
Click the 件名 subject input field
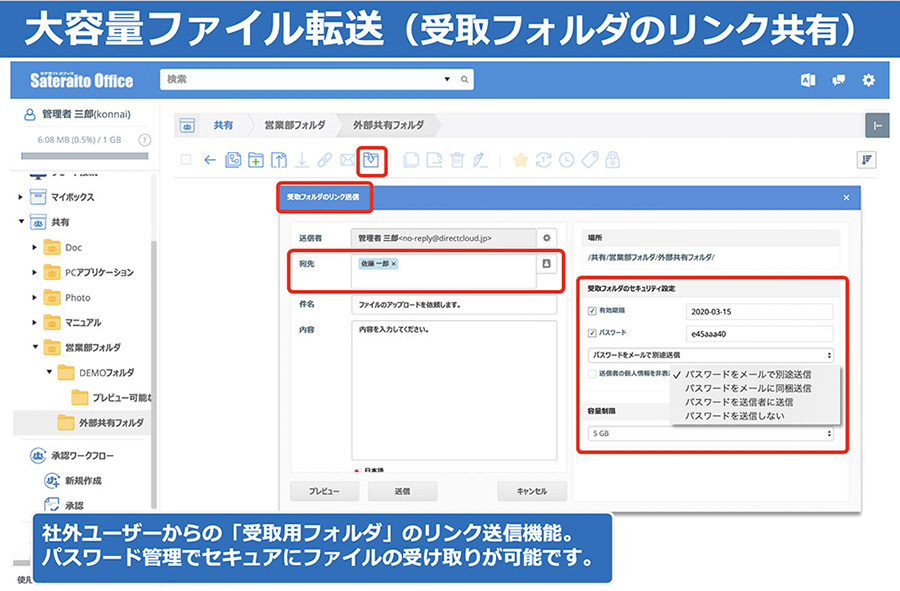point(453,304)
